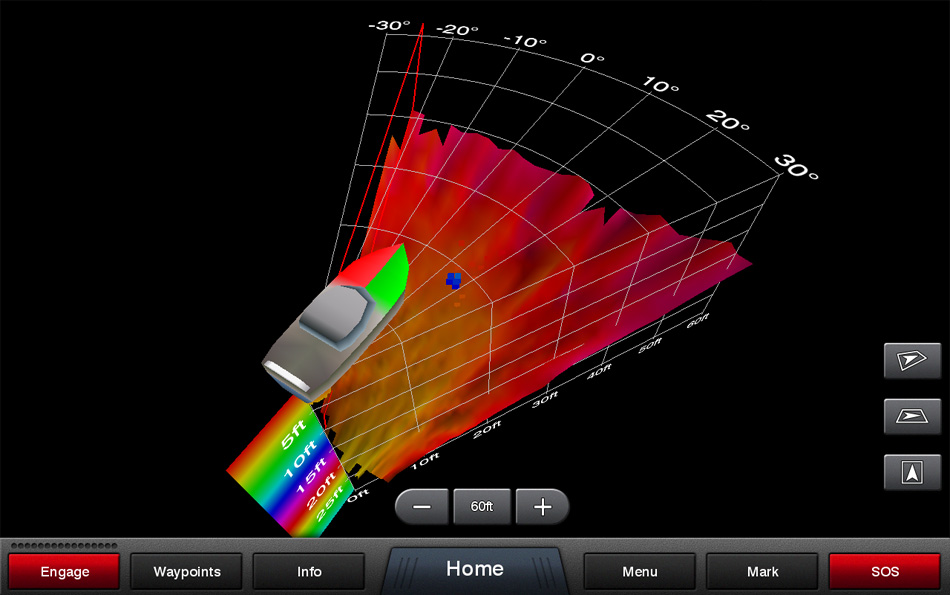950x595 pixels.
Task: Mark the current position
Action: pos(762,572)
